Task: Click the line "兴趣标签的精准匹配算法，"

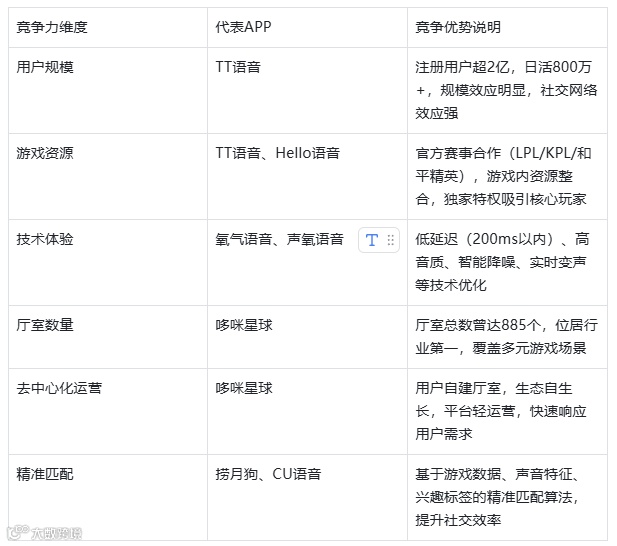Action: (x=498, y=497)
